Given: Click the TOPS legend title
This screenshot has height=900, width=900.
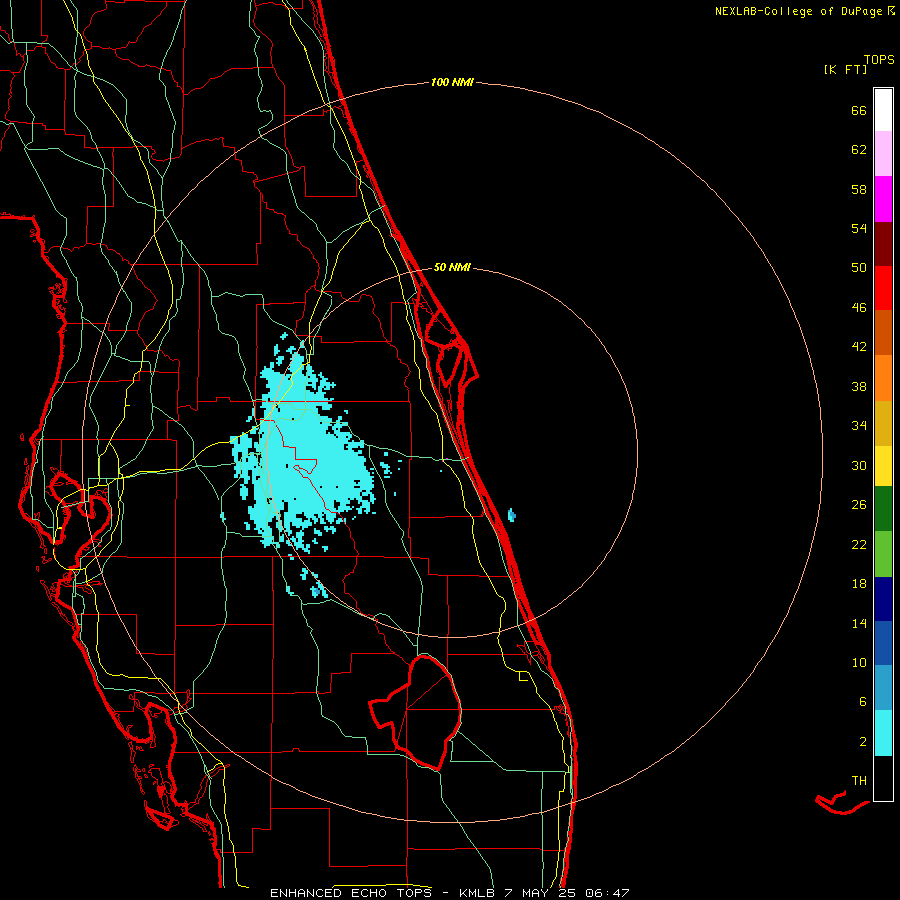Looking at the screenshot, I should [x=879, y=59].
